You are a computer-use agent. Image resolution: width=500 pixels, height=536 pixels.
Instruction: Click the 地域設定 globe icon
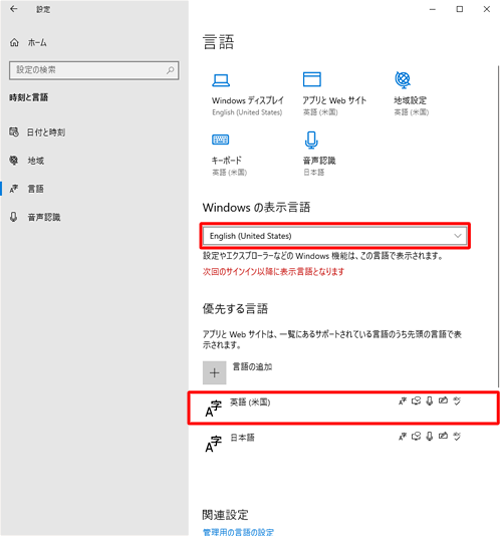pos(403,80)
